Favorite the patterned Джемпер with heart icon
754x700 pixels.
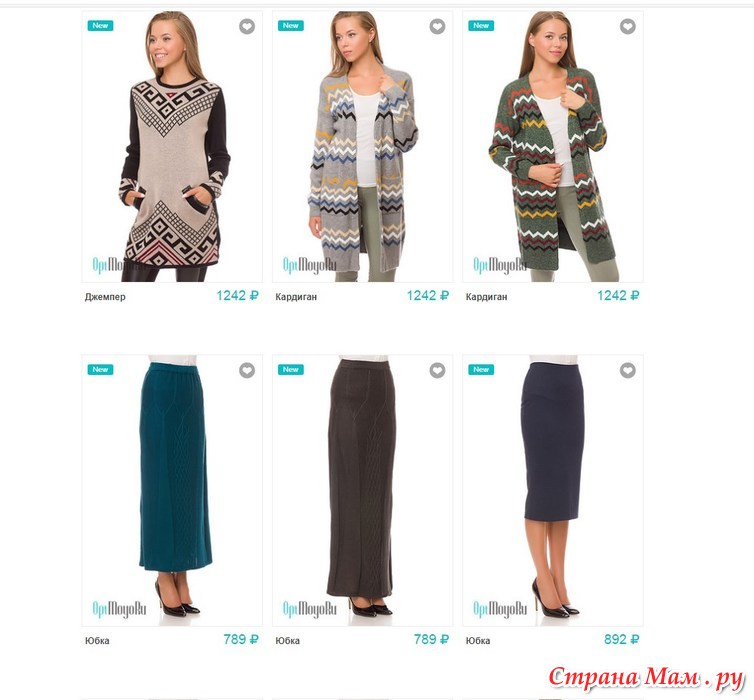(x=247, y=26)
